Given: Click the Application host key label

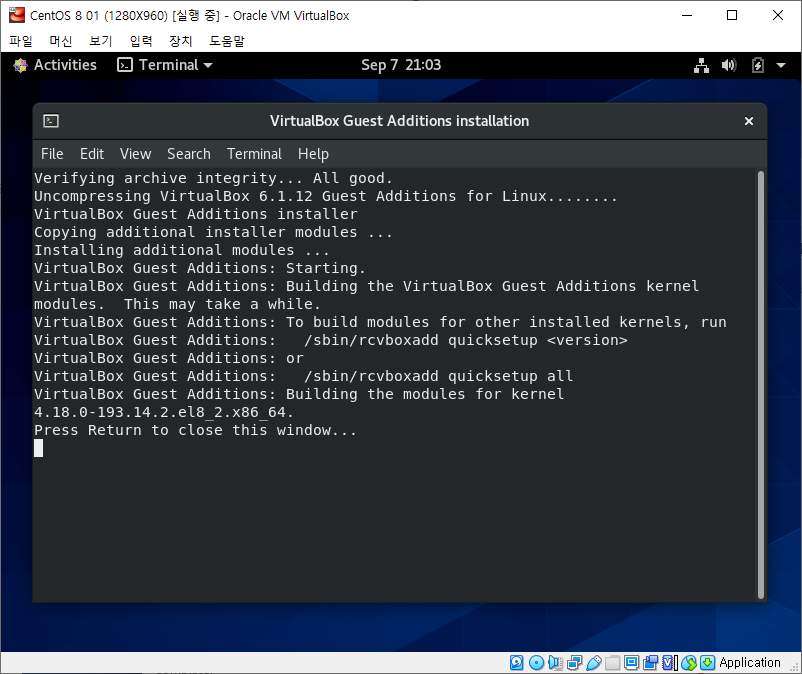Looking at the screenshot, I should [750, 663].
